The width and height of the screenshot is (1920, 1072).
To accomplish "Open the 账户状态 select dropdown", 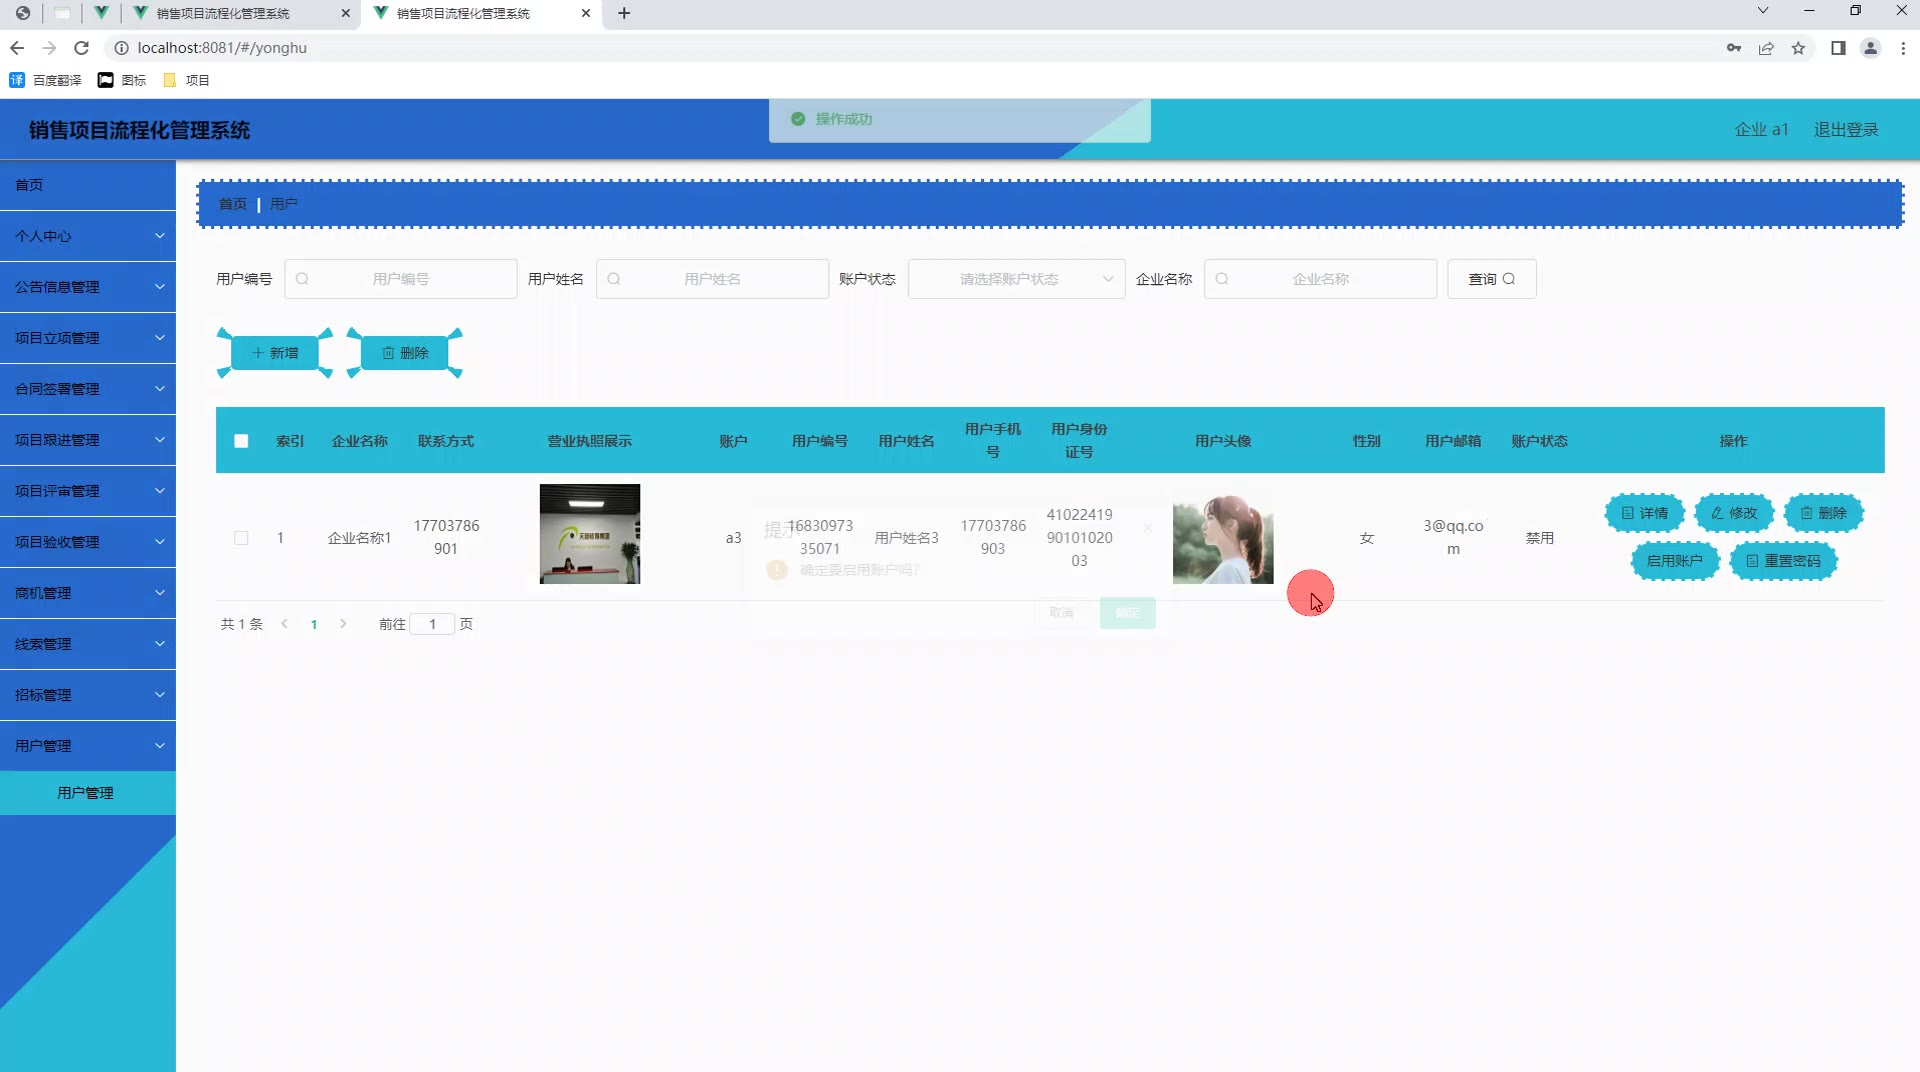I will click(x=1016, y=279).
